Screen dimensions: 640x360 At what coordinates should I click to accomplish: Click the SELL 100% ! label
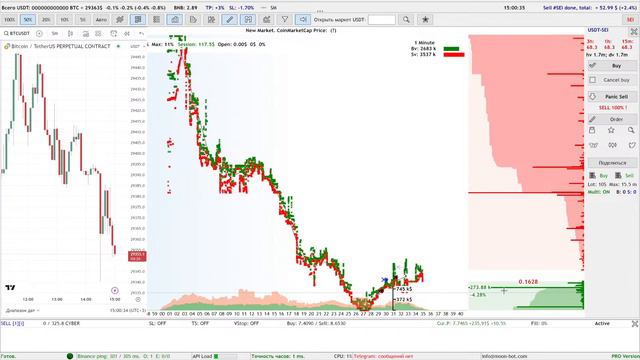click(613, 108)
